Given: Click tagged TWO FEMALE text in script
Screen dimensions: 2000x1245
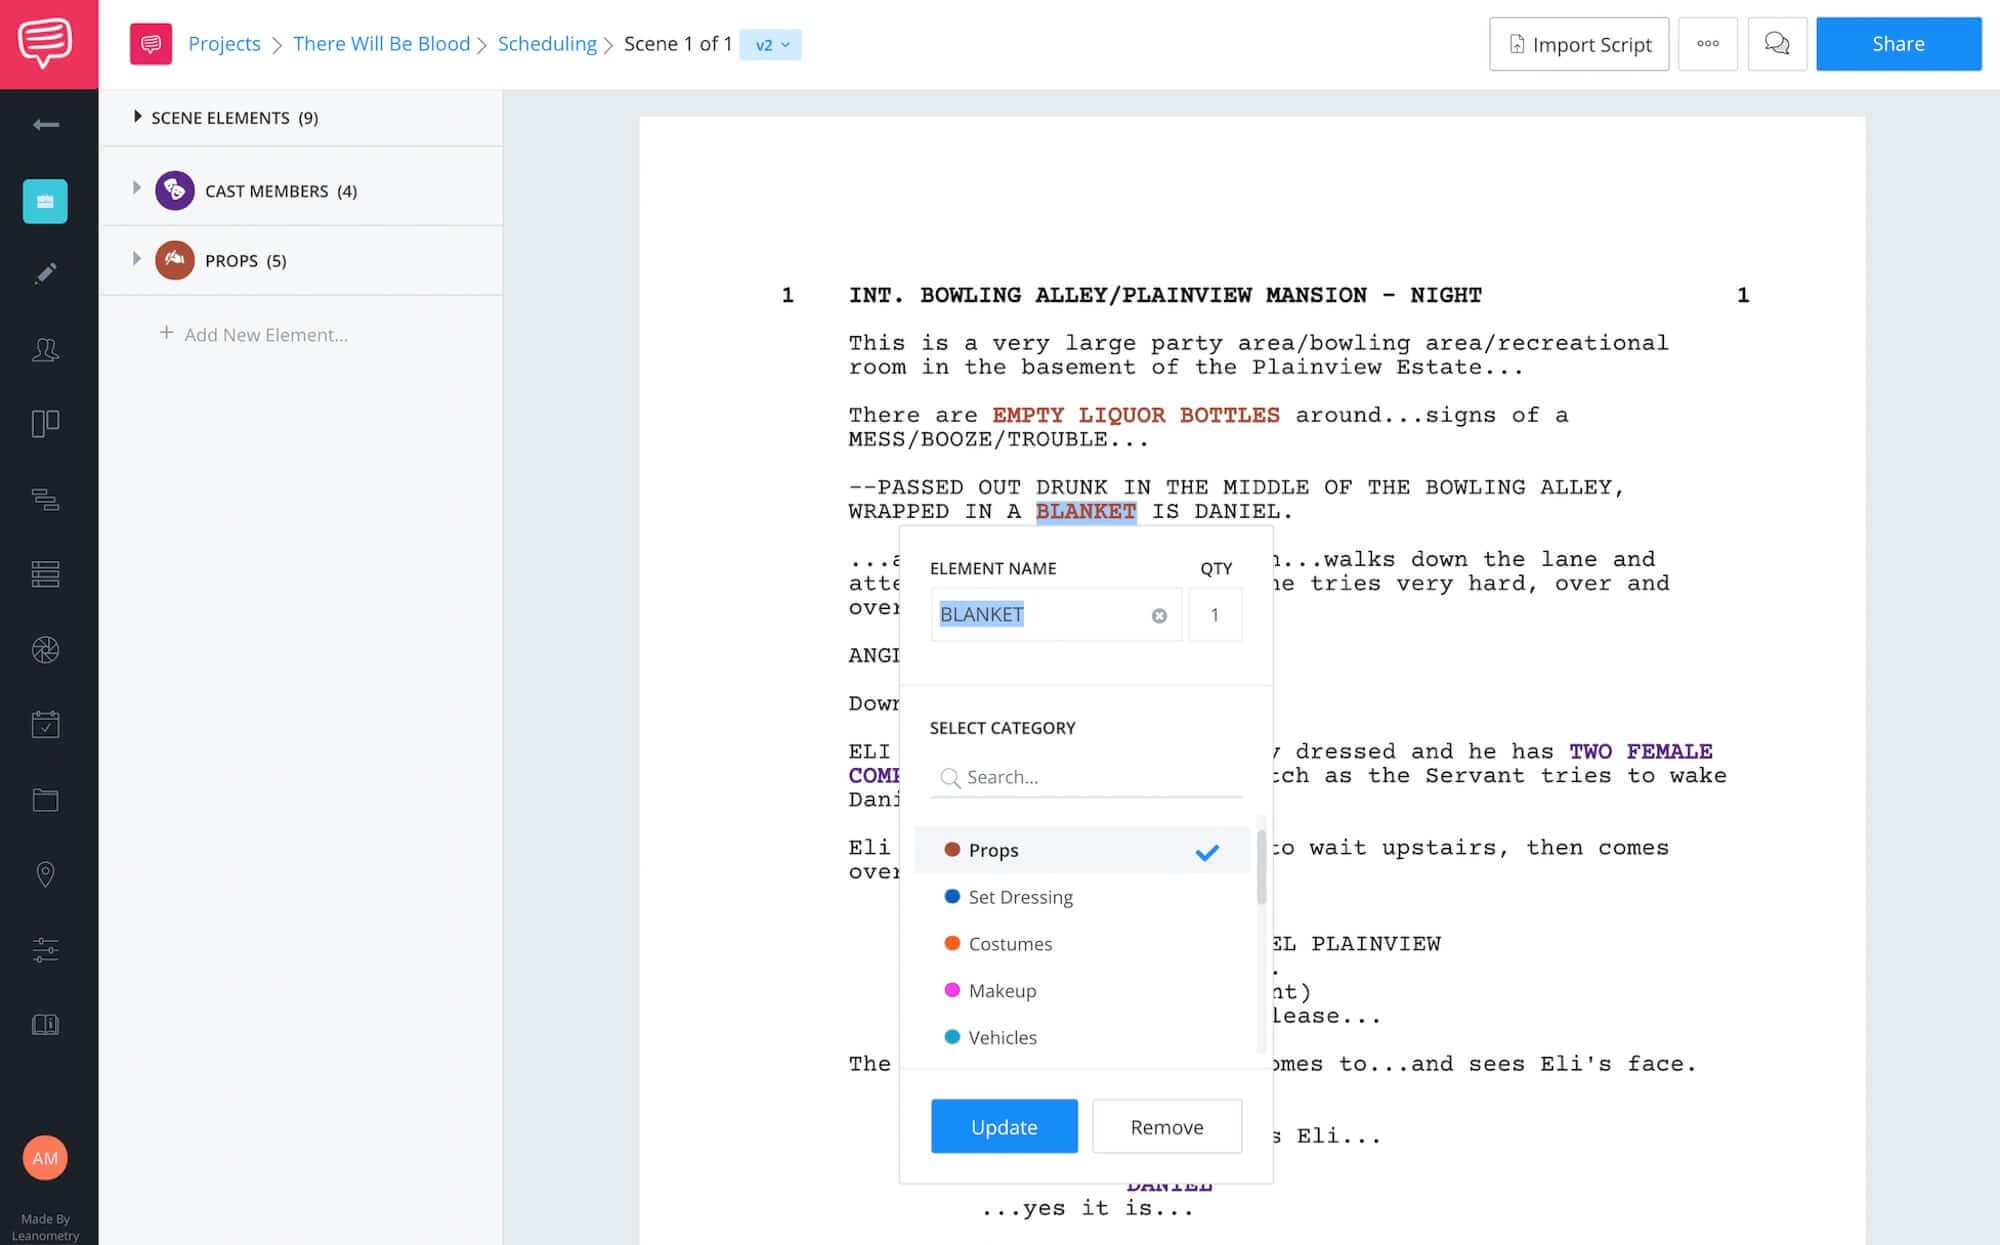Looking at the screenshot, I should tap(1640, 751).
